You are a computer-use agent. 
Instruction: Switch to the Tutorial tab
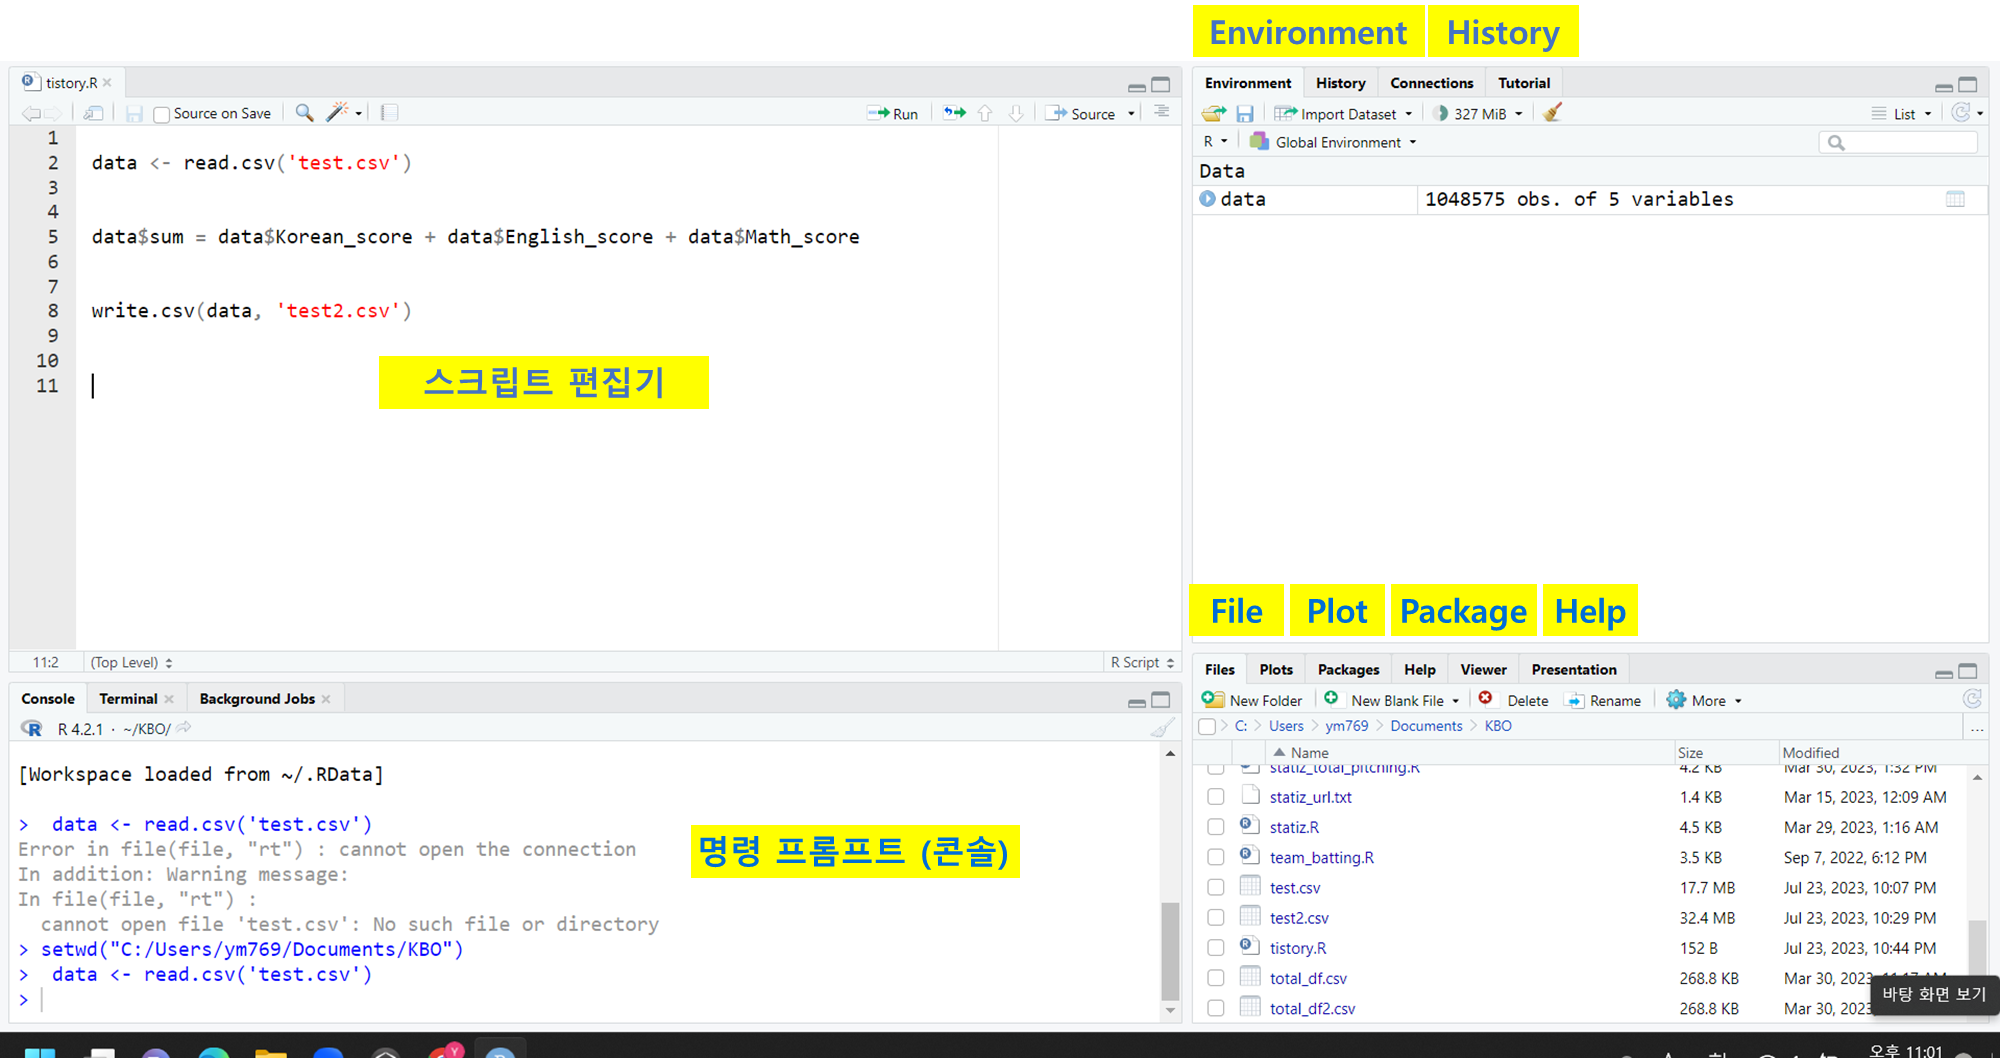click(1524, 83)
